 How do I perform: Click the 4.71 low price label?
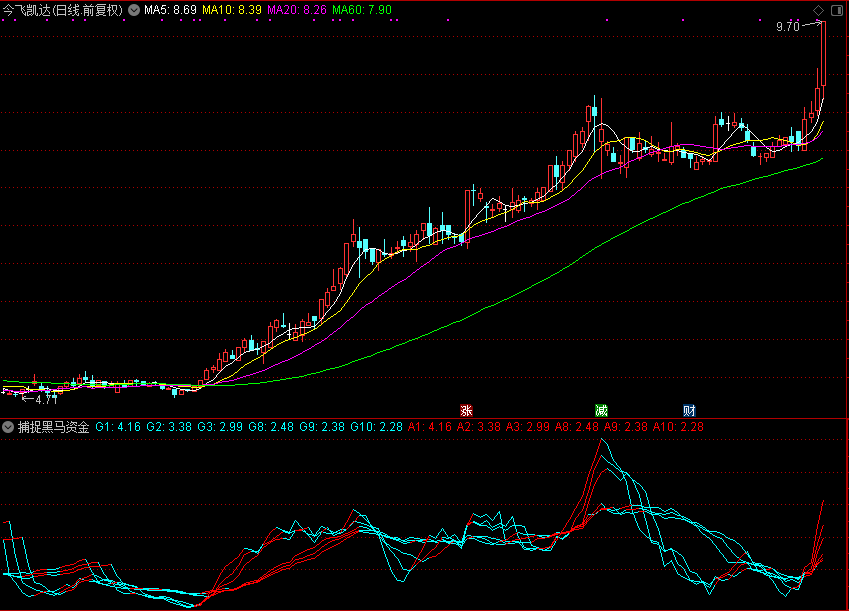click(47, 400)
